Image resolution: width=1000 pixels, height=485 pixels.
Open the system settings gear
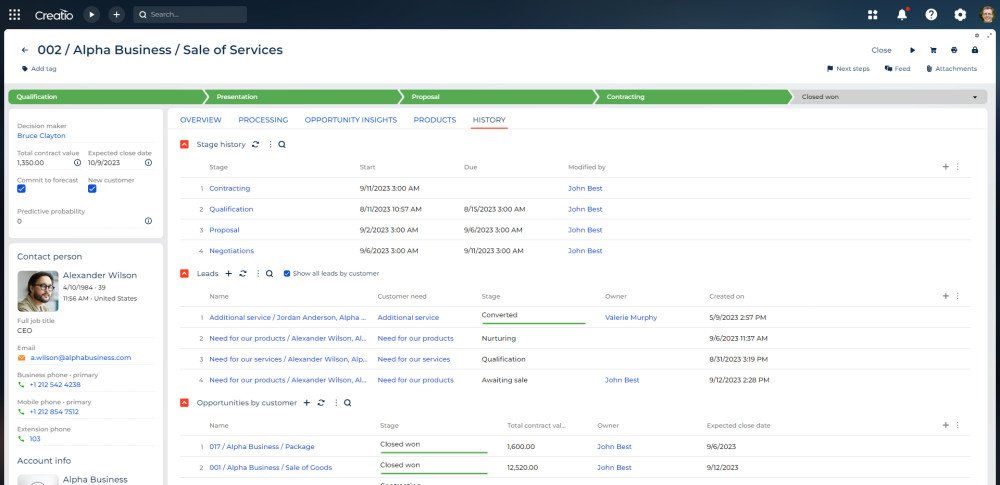(x=960, y=15)
